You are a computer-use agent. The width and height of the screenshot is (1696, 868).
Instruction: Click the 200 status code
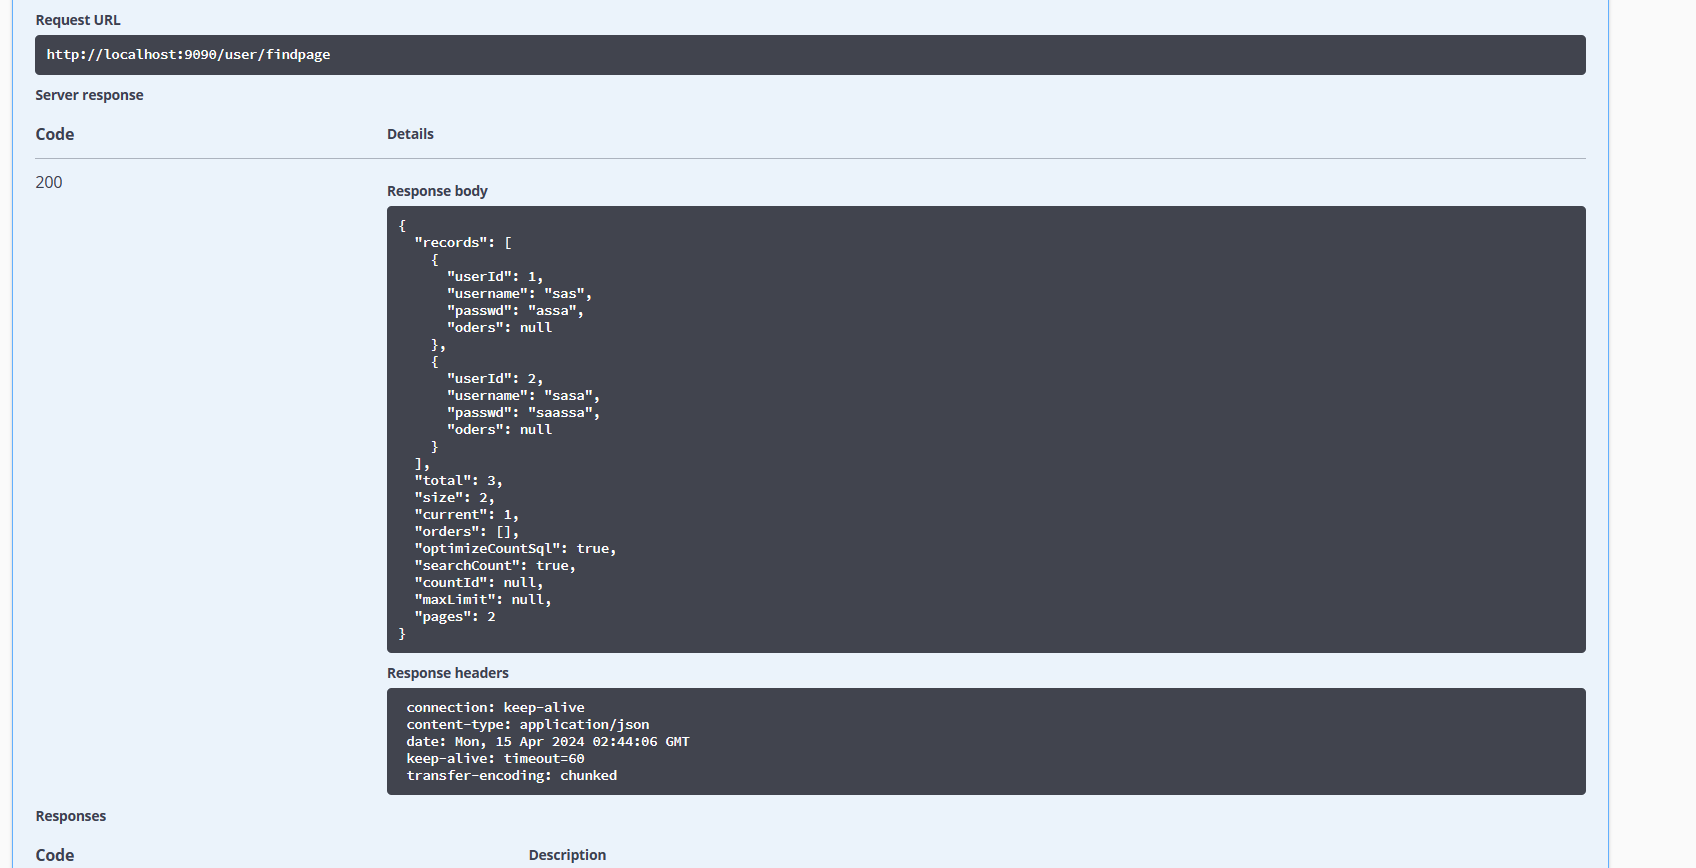tap(49, 182)
